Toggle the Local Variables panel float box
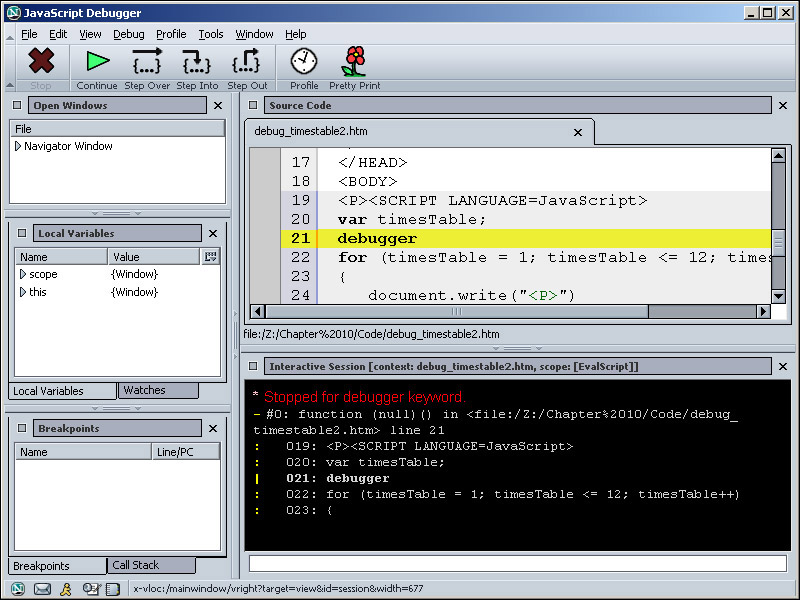The width and height of the screenshot is (800, 600). pyautogui.click(x=22, y=233)
